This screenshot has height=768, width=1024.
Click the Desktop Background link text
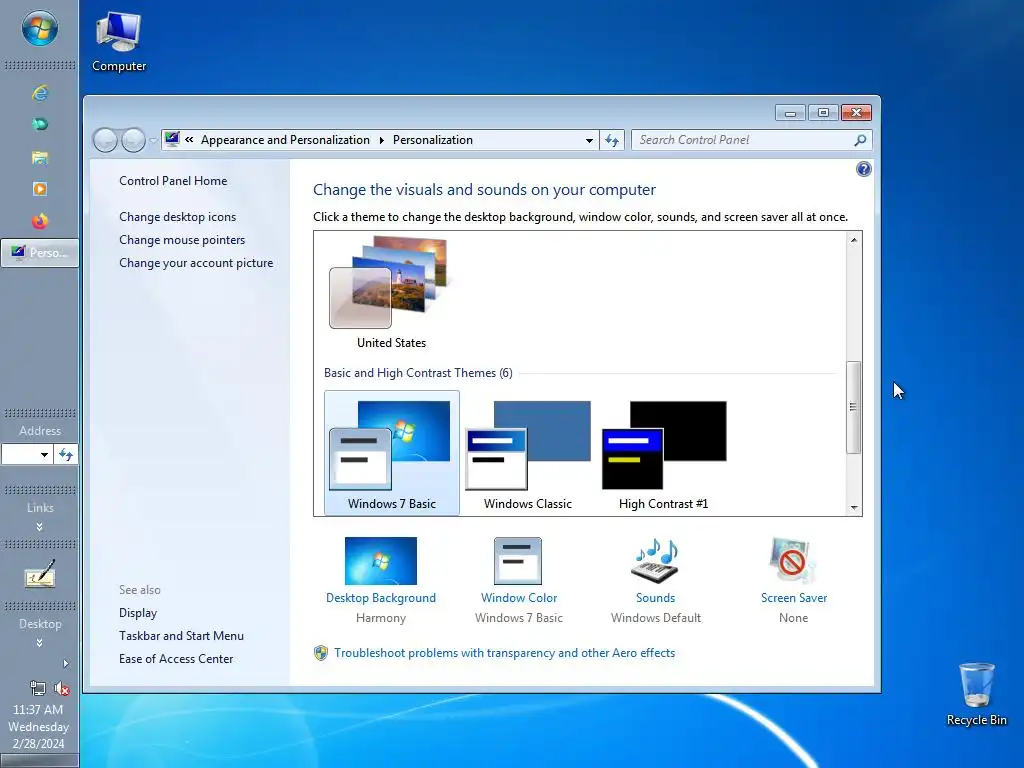tap(381, 598)
